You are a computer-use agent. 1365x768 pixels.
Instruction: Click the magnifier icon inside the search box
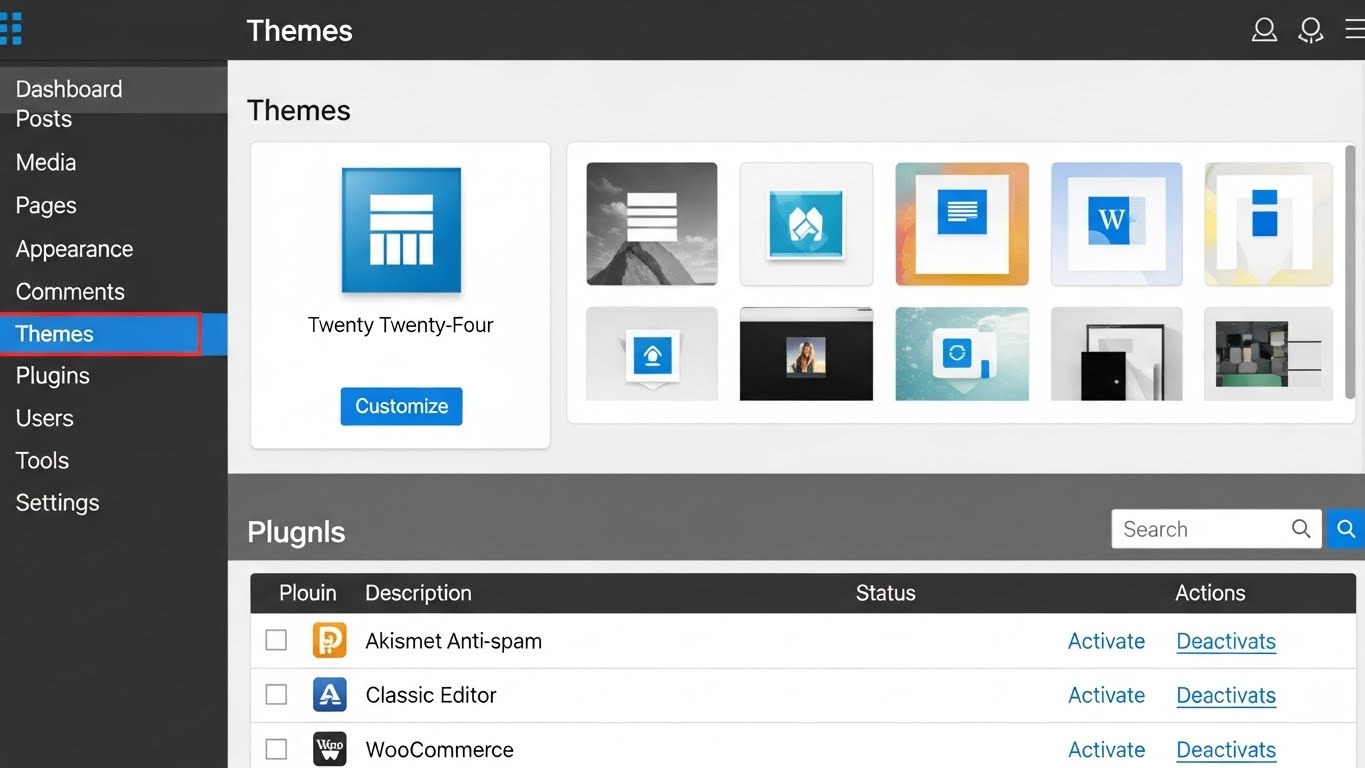tap(1301, 528)
